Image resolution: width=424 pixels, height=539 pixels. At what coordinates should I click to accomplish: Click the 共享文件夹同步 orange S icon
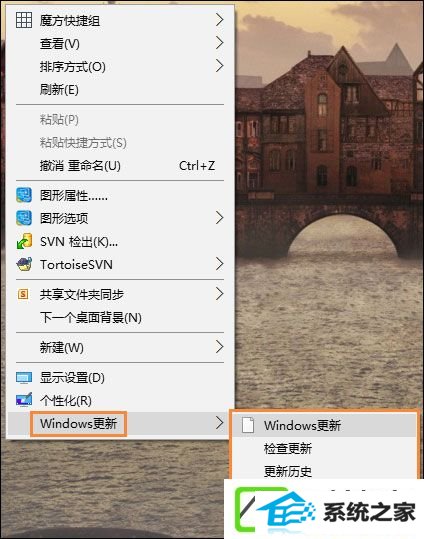pos(23,294)
